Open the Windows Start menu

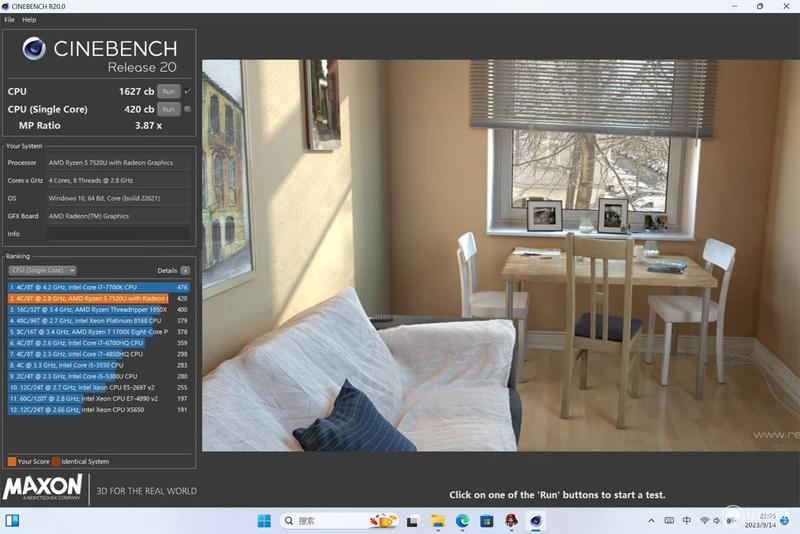click(x=264, y=521)
